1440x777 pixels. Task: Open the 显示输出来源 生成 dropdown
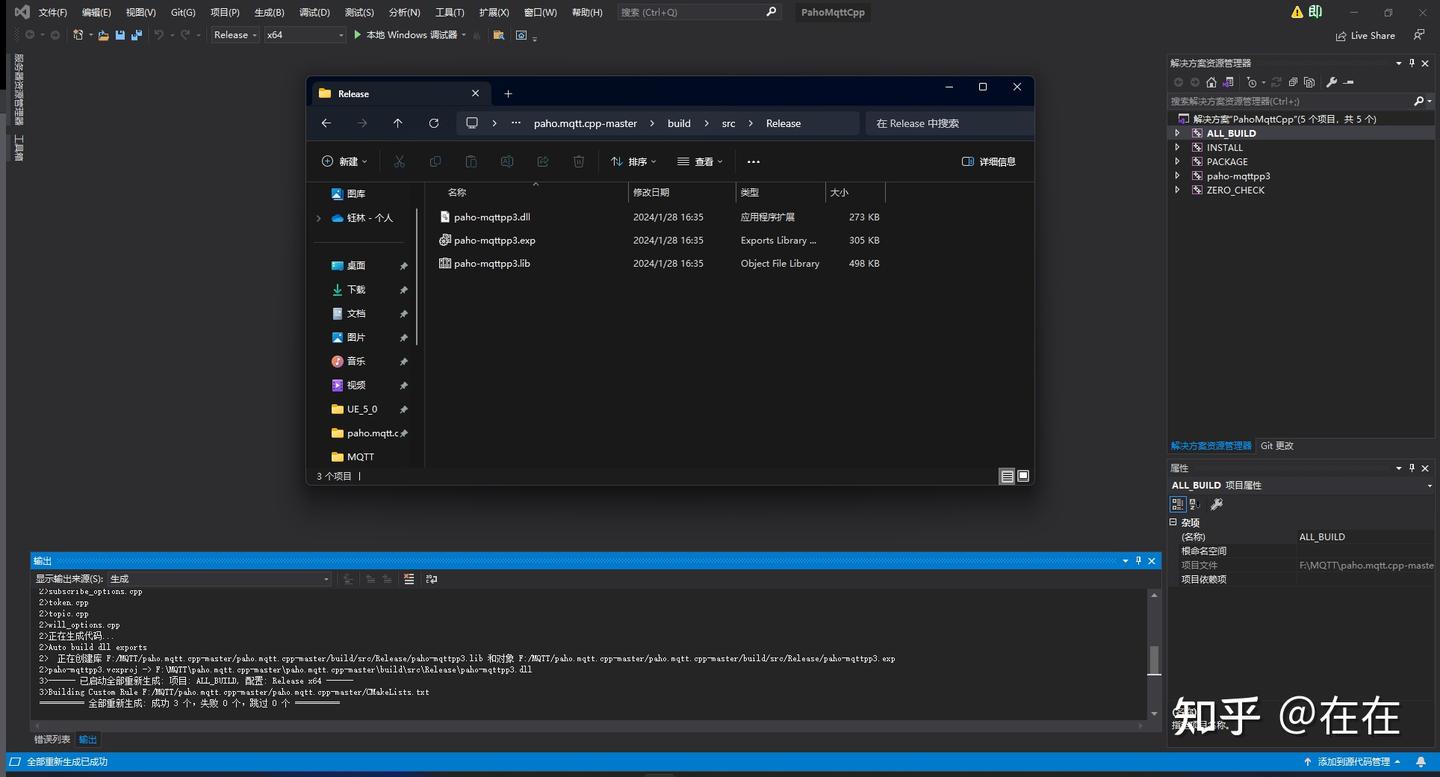219,579
